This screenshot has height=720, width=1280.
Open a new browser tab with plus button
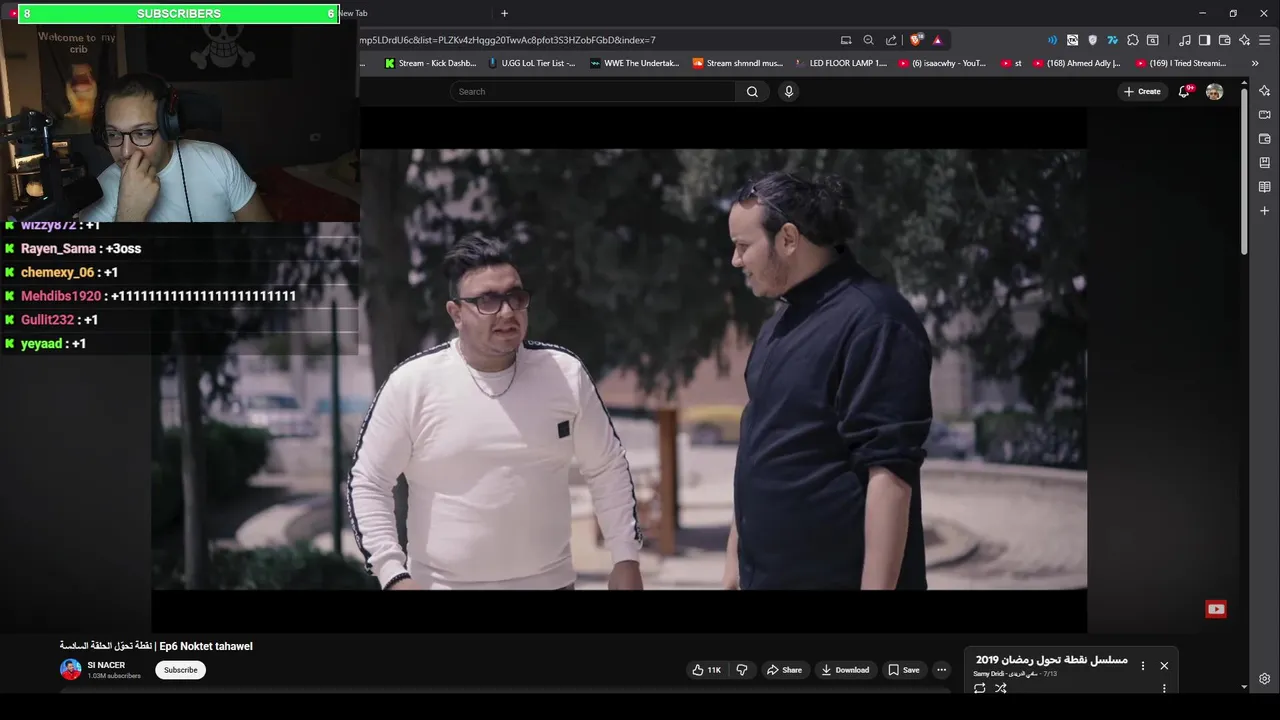click(x=504, y=13)
